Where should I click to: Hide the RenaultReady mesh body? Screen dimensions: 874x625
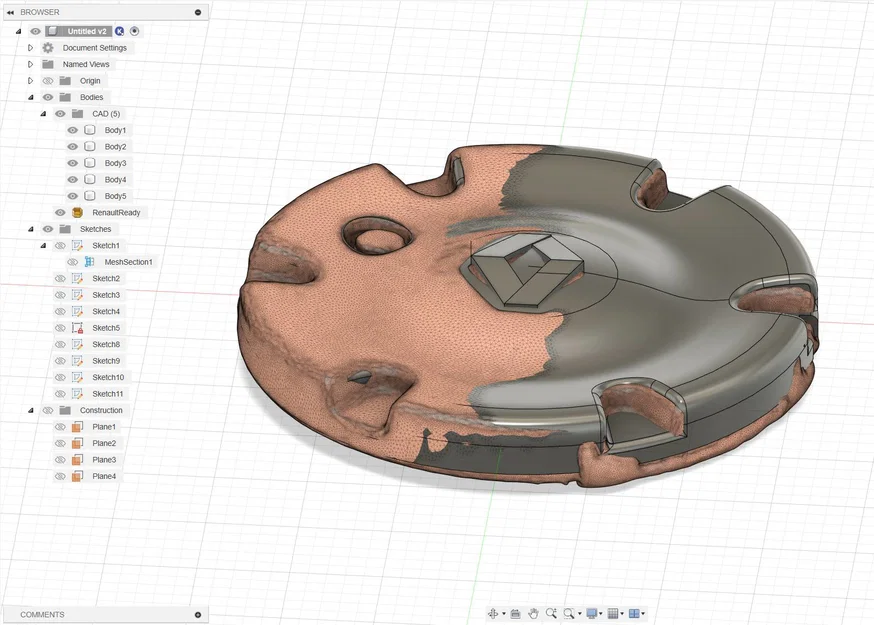click(x=60, y=212)
